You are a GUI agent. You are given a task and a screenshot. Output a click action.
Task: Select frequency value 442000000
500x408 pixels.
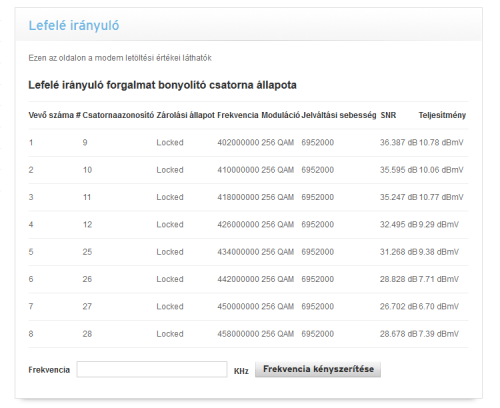click(x=238, y=279)
